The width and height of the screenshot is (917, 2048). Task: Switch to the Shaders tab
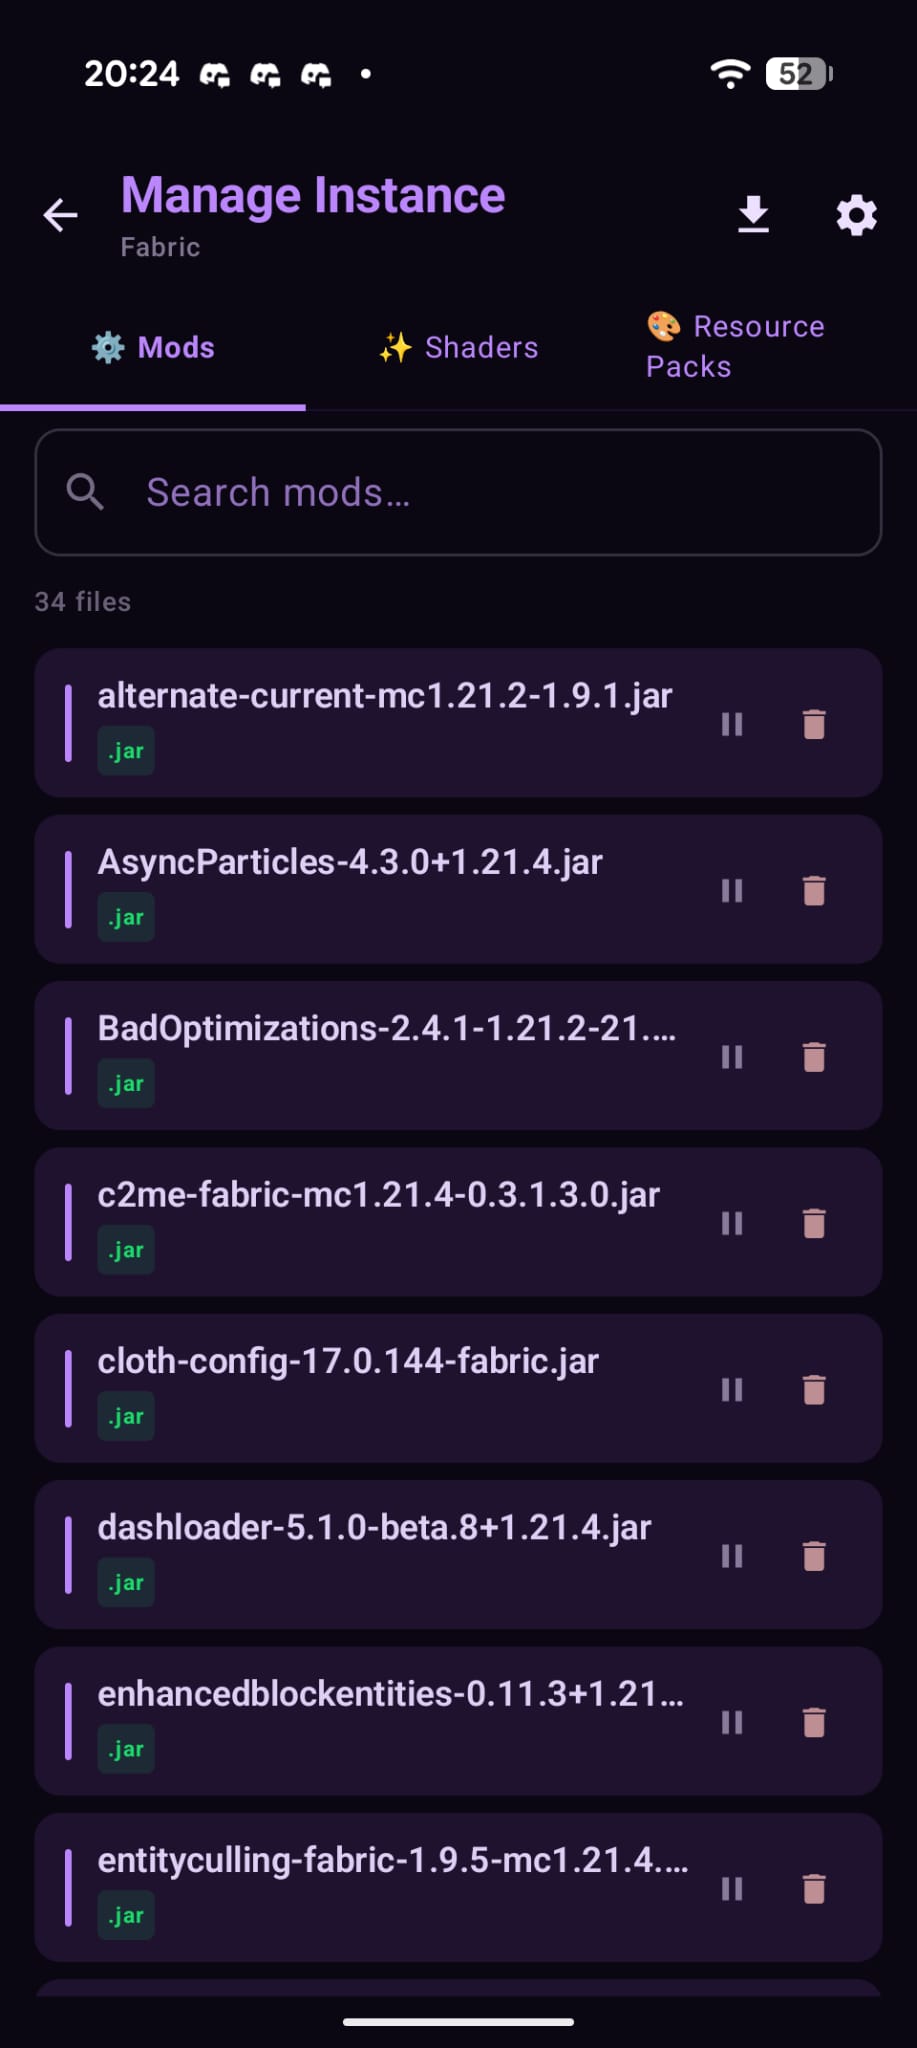[459, 348]
